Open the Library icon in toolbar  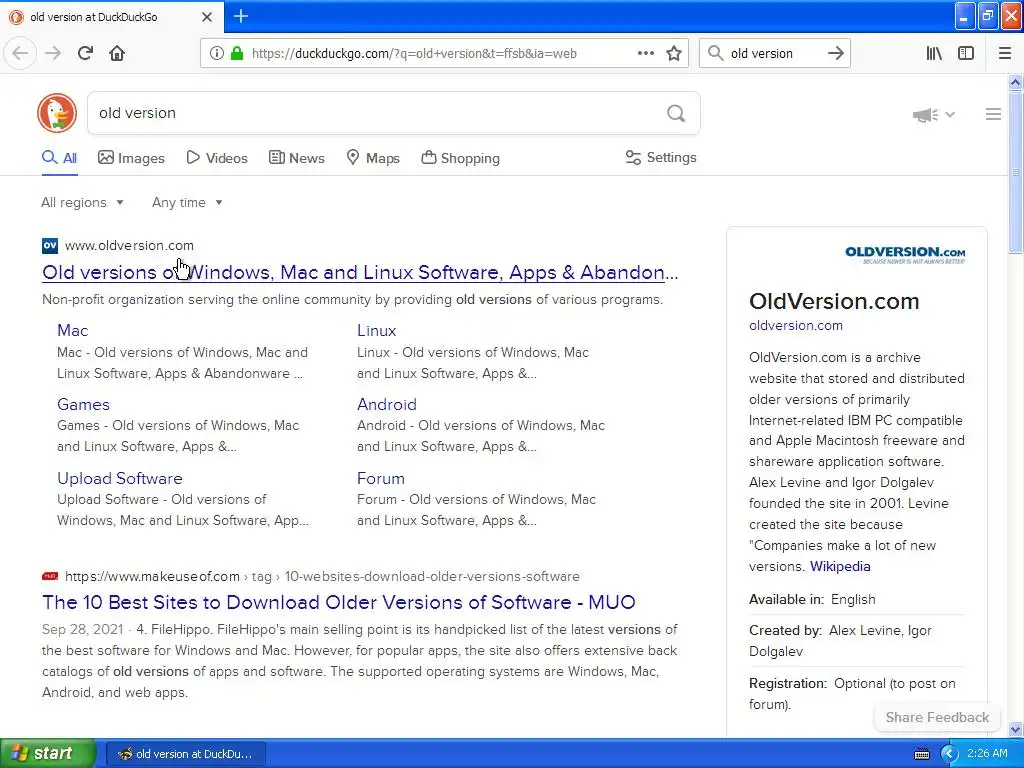pos(934,53)
